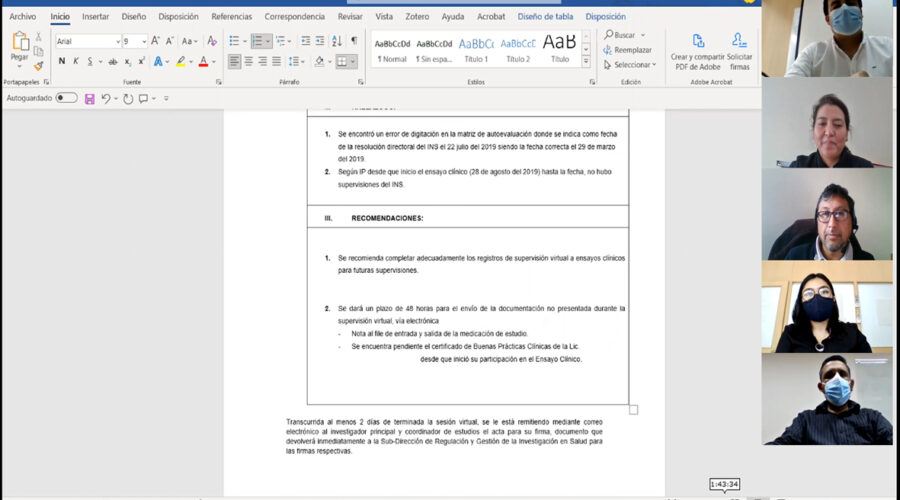Apply the Normal style
Viewport: 900px width, 500px height.
pos(392,50)
